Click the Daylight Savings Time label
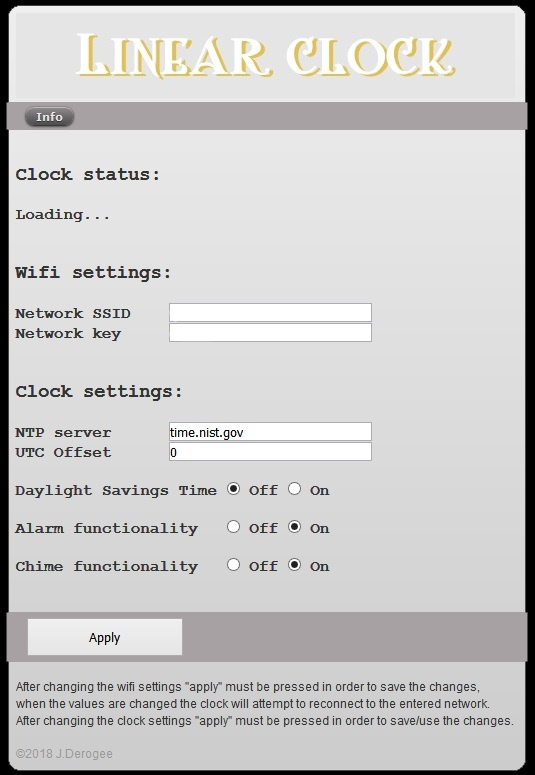 (x=116, y=491)
